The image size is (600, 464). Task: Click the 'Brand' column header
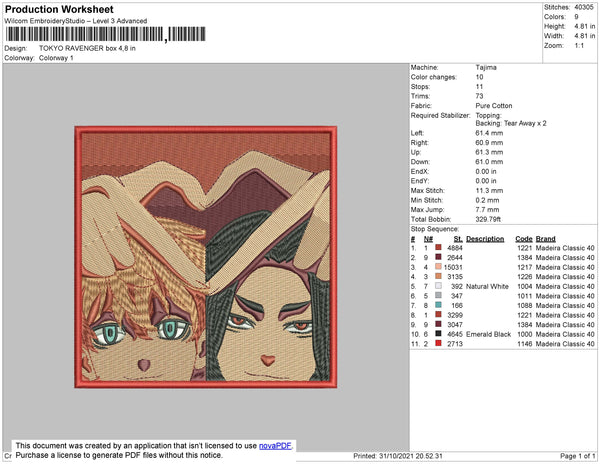coord(546,239)
